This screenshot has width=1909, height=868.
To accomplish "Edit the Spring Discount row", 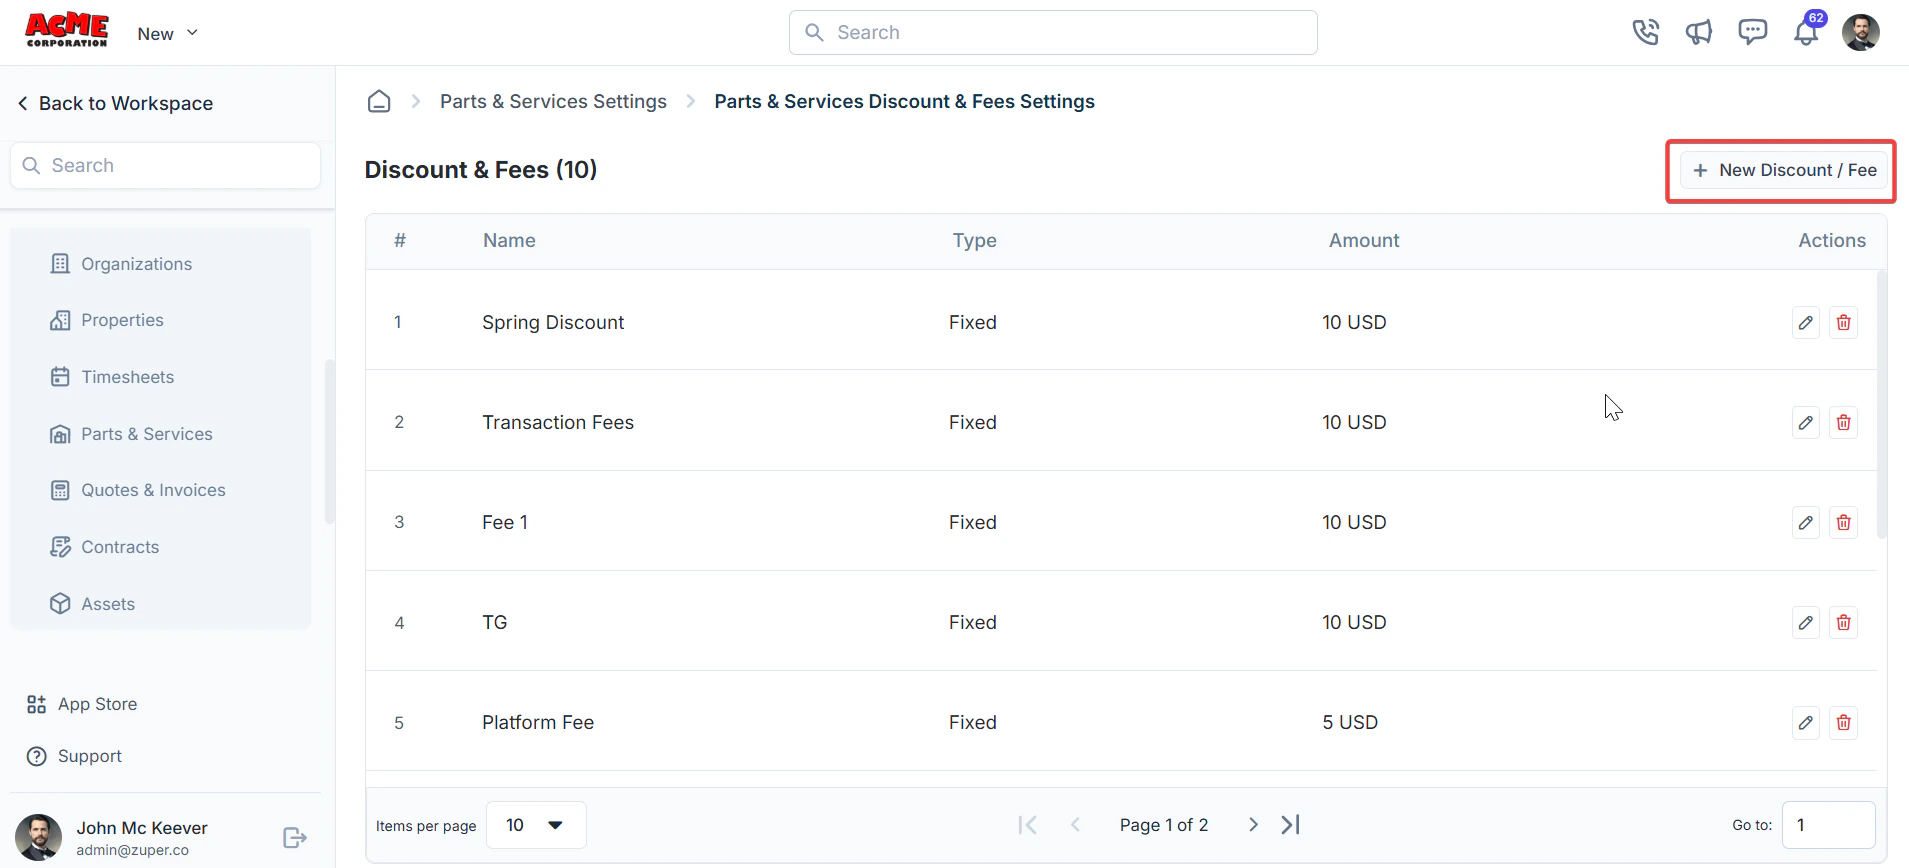I will [x=1806, y=322].
